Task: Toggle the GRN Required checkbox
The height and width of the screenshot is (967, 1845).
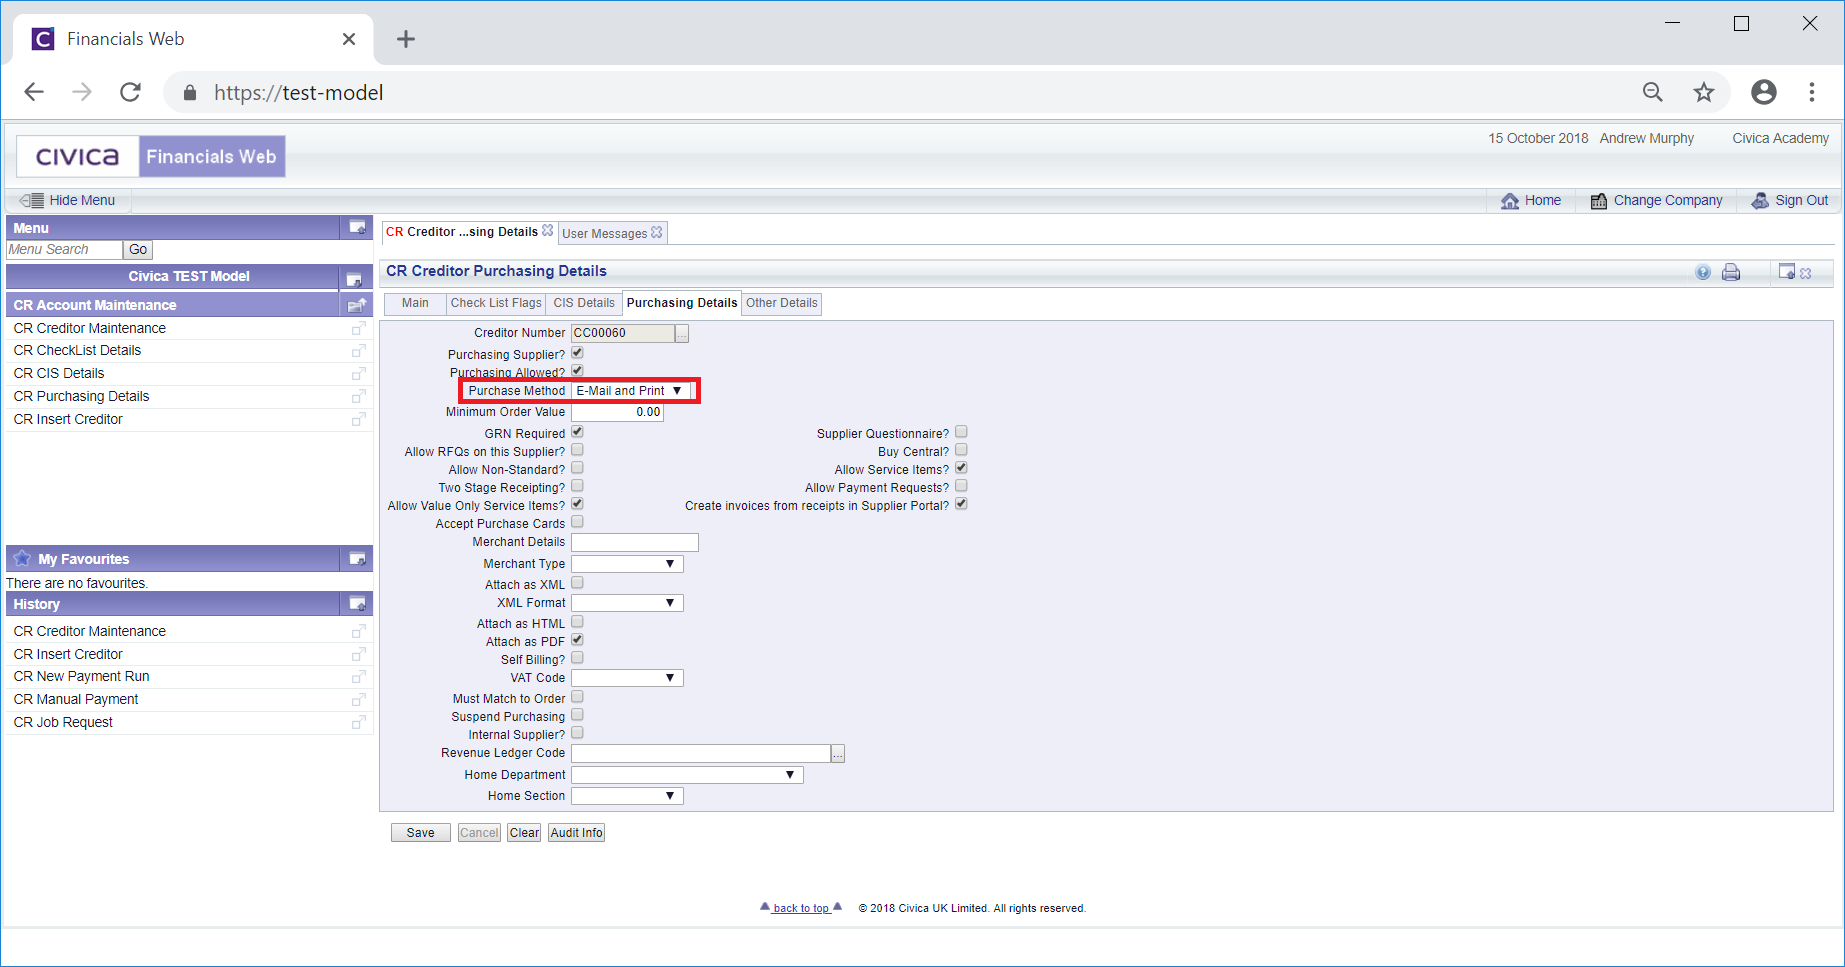Action: (577, 432)
